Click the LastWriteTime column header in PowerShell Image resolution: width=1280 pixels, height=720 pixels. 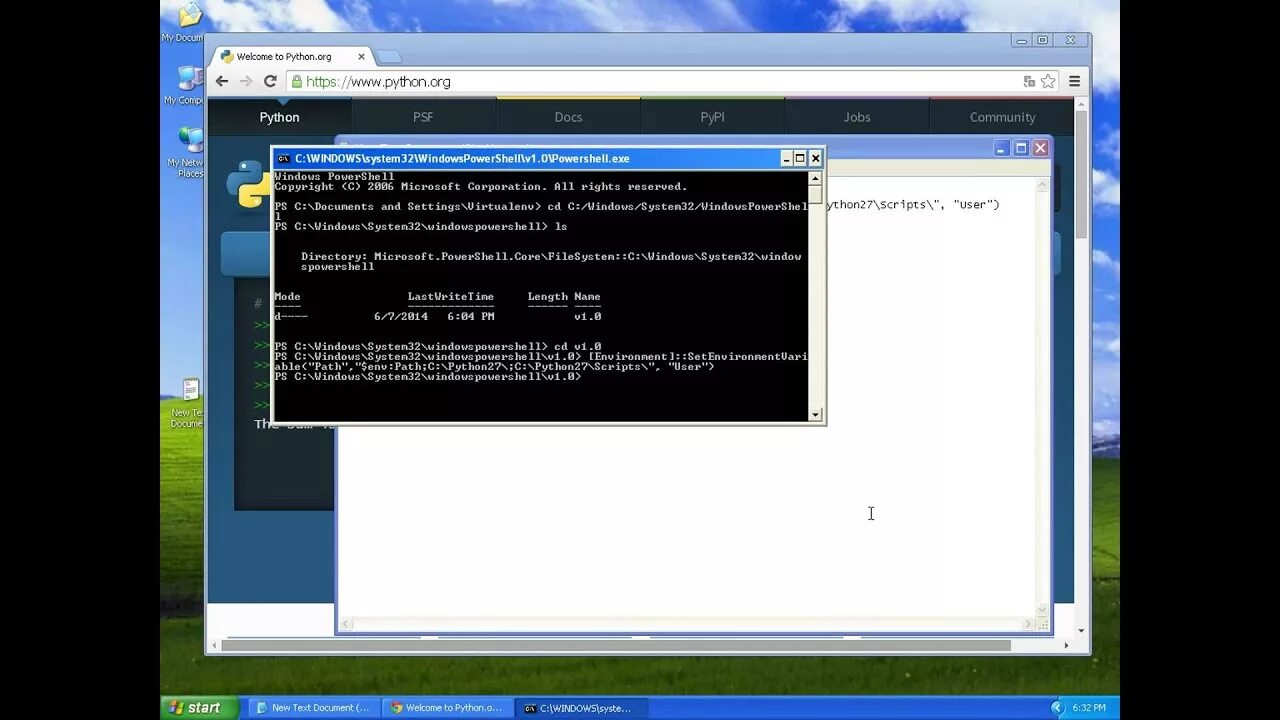pos(451,296)
